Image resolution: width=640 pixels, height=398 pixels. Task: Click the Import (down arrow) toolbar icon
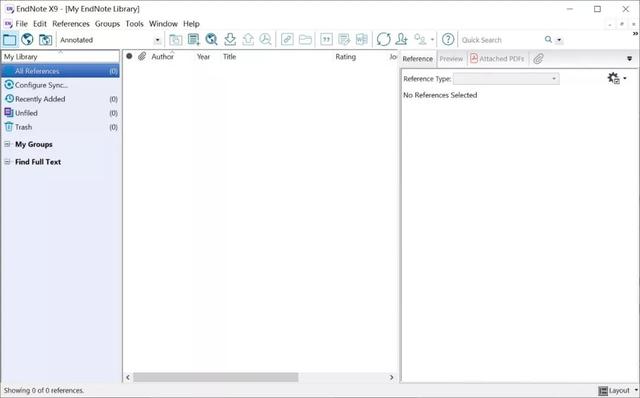[x=230, y=40]
